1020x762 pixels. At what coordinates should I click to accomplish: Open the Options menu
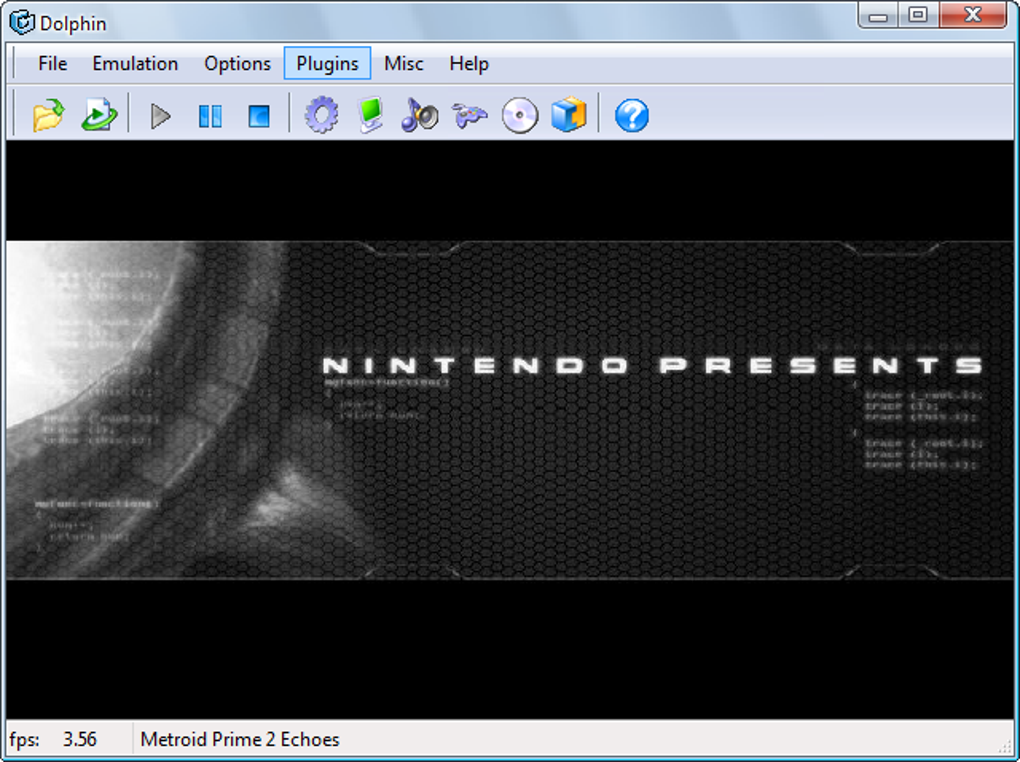237,64
